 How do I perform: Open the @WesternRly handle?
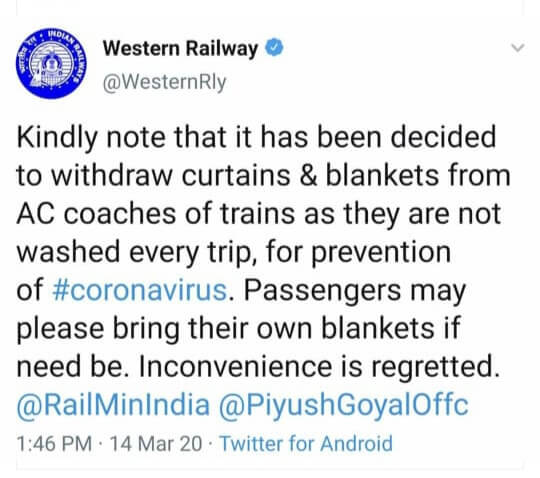pyautogui.click(x=165, y=83)
